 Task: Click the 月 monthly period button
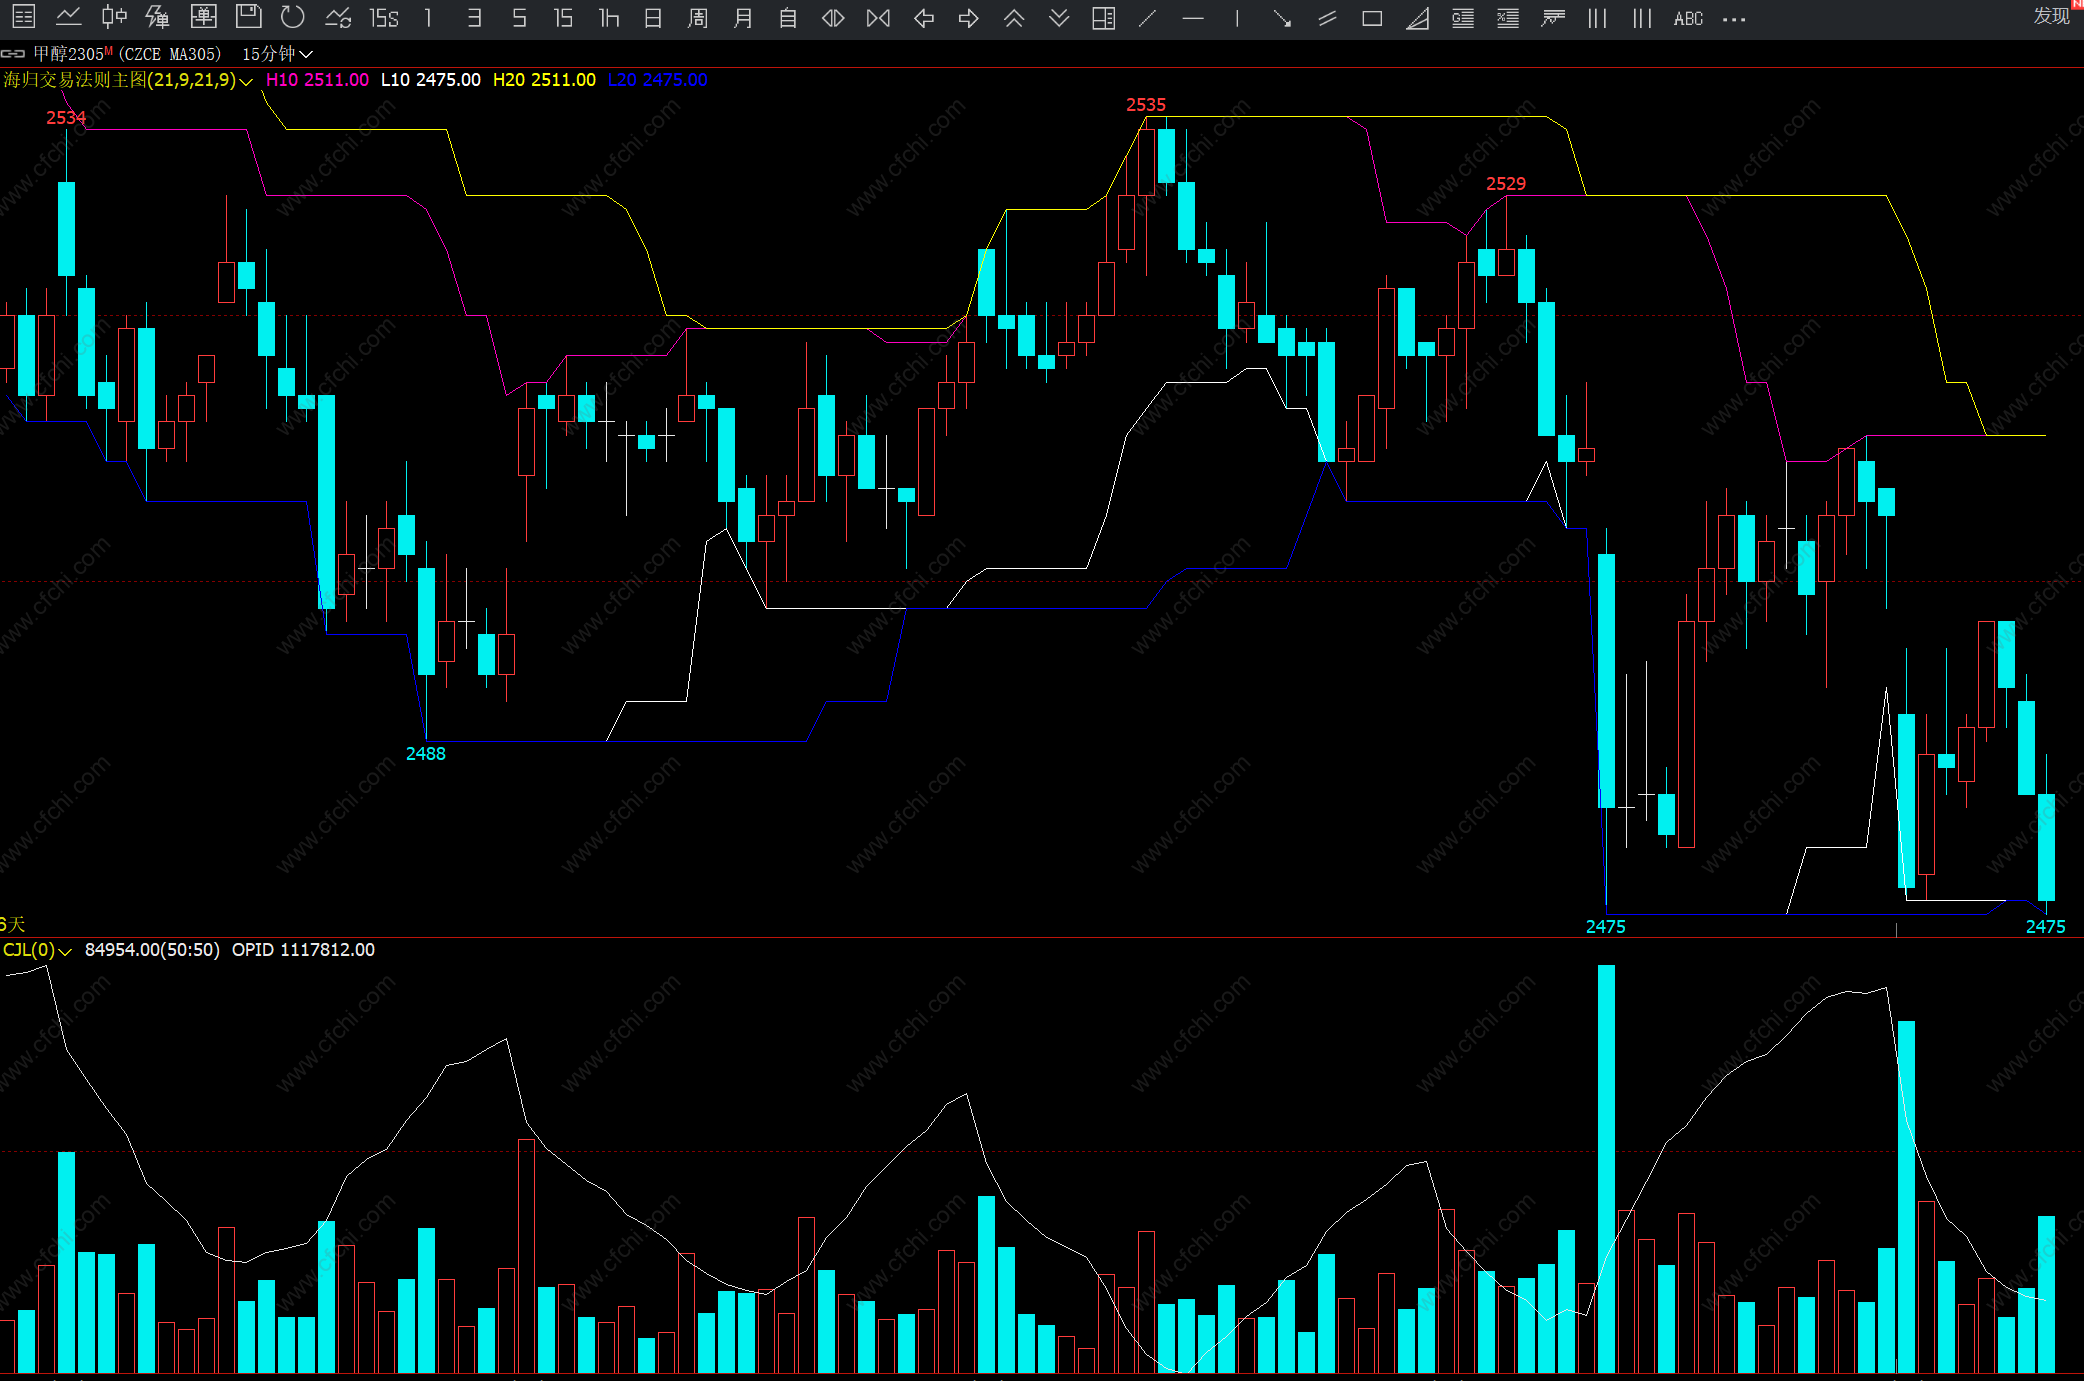tap(743, 18)
